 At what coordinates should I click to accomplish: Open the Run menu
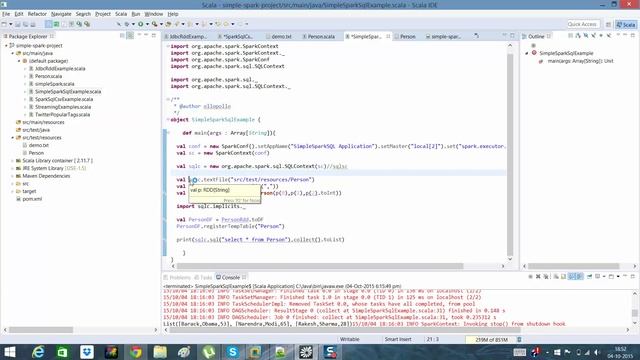(x=136, y=14)
